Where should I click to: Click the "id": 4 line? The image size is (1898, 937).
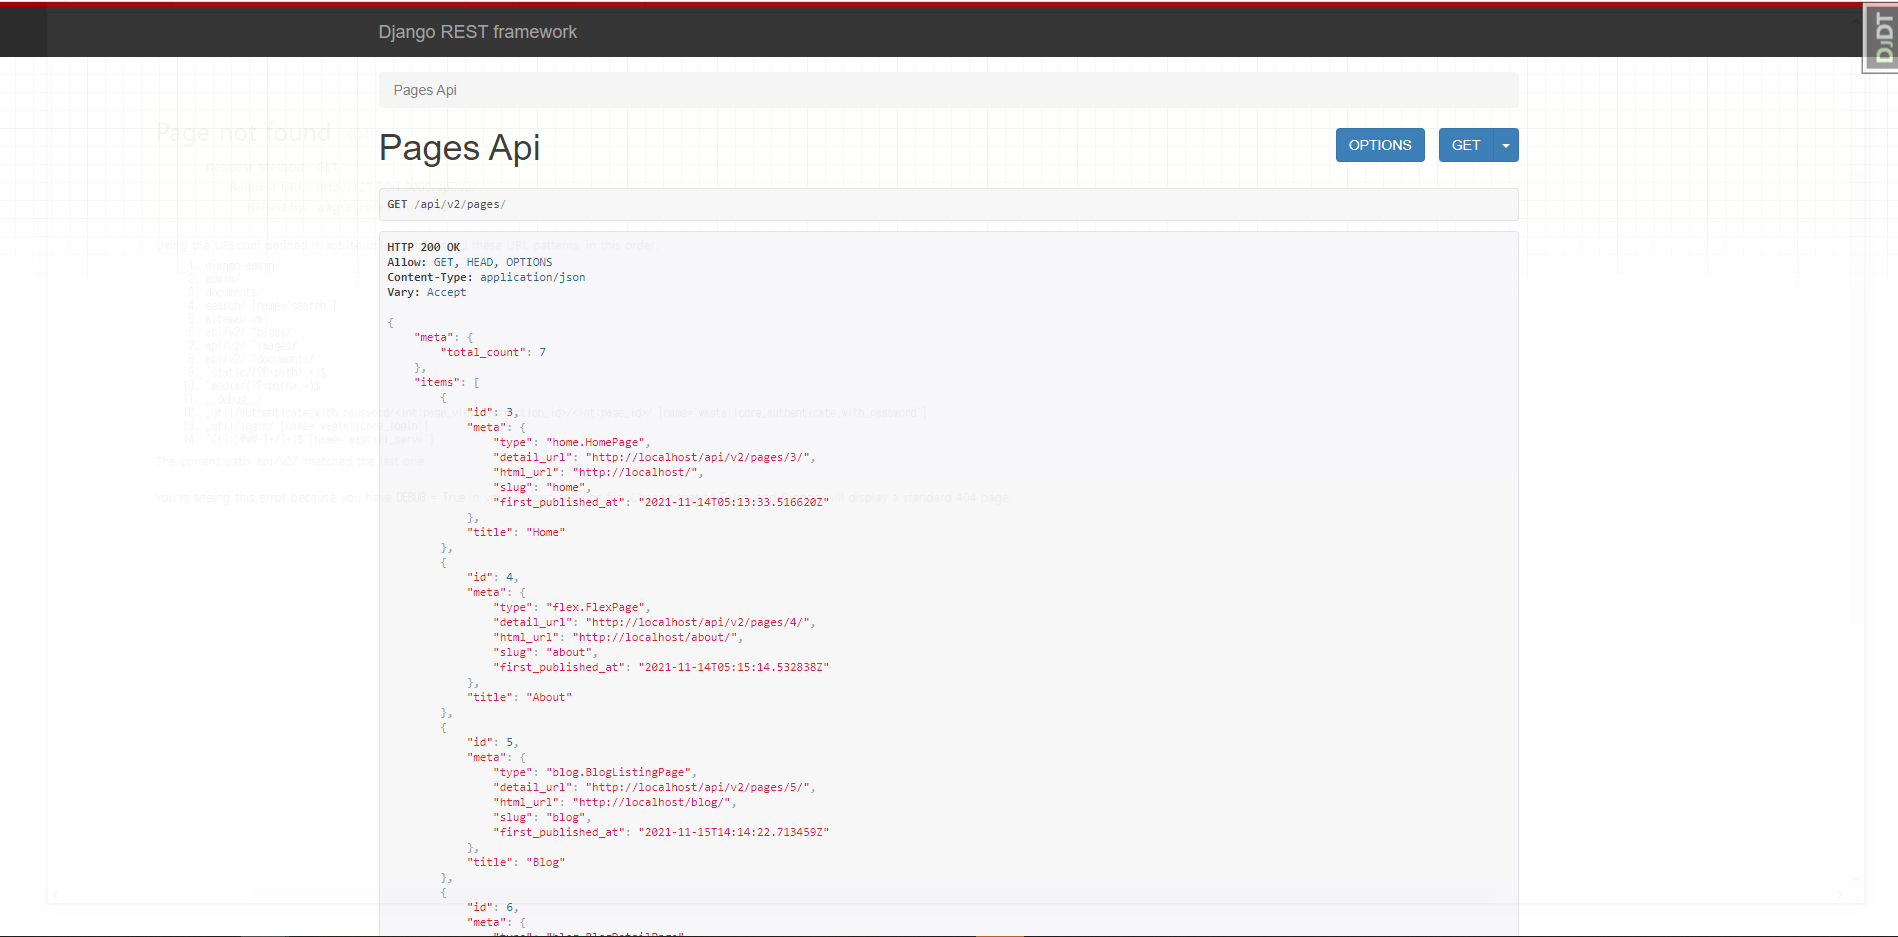point(492,577)
